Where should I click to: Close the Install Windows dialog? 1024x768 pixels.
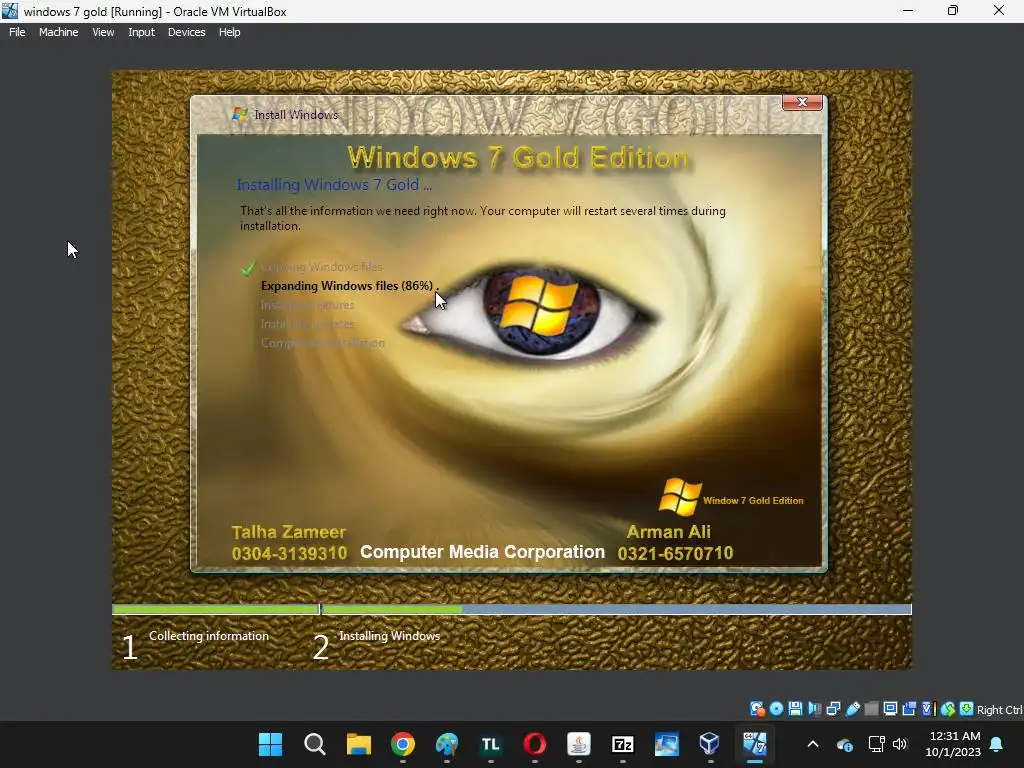tap(802, 103)
